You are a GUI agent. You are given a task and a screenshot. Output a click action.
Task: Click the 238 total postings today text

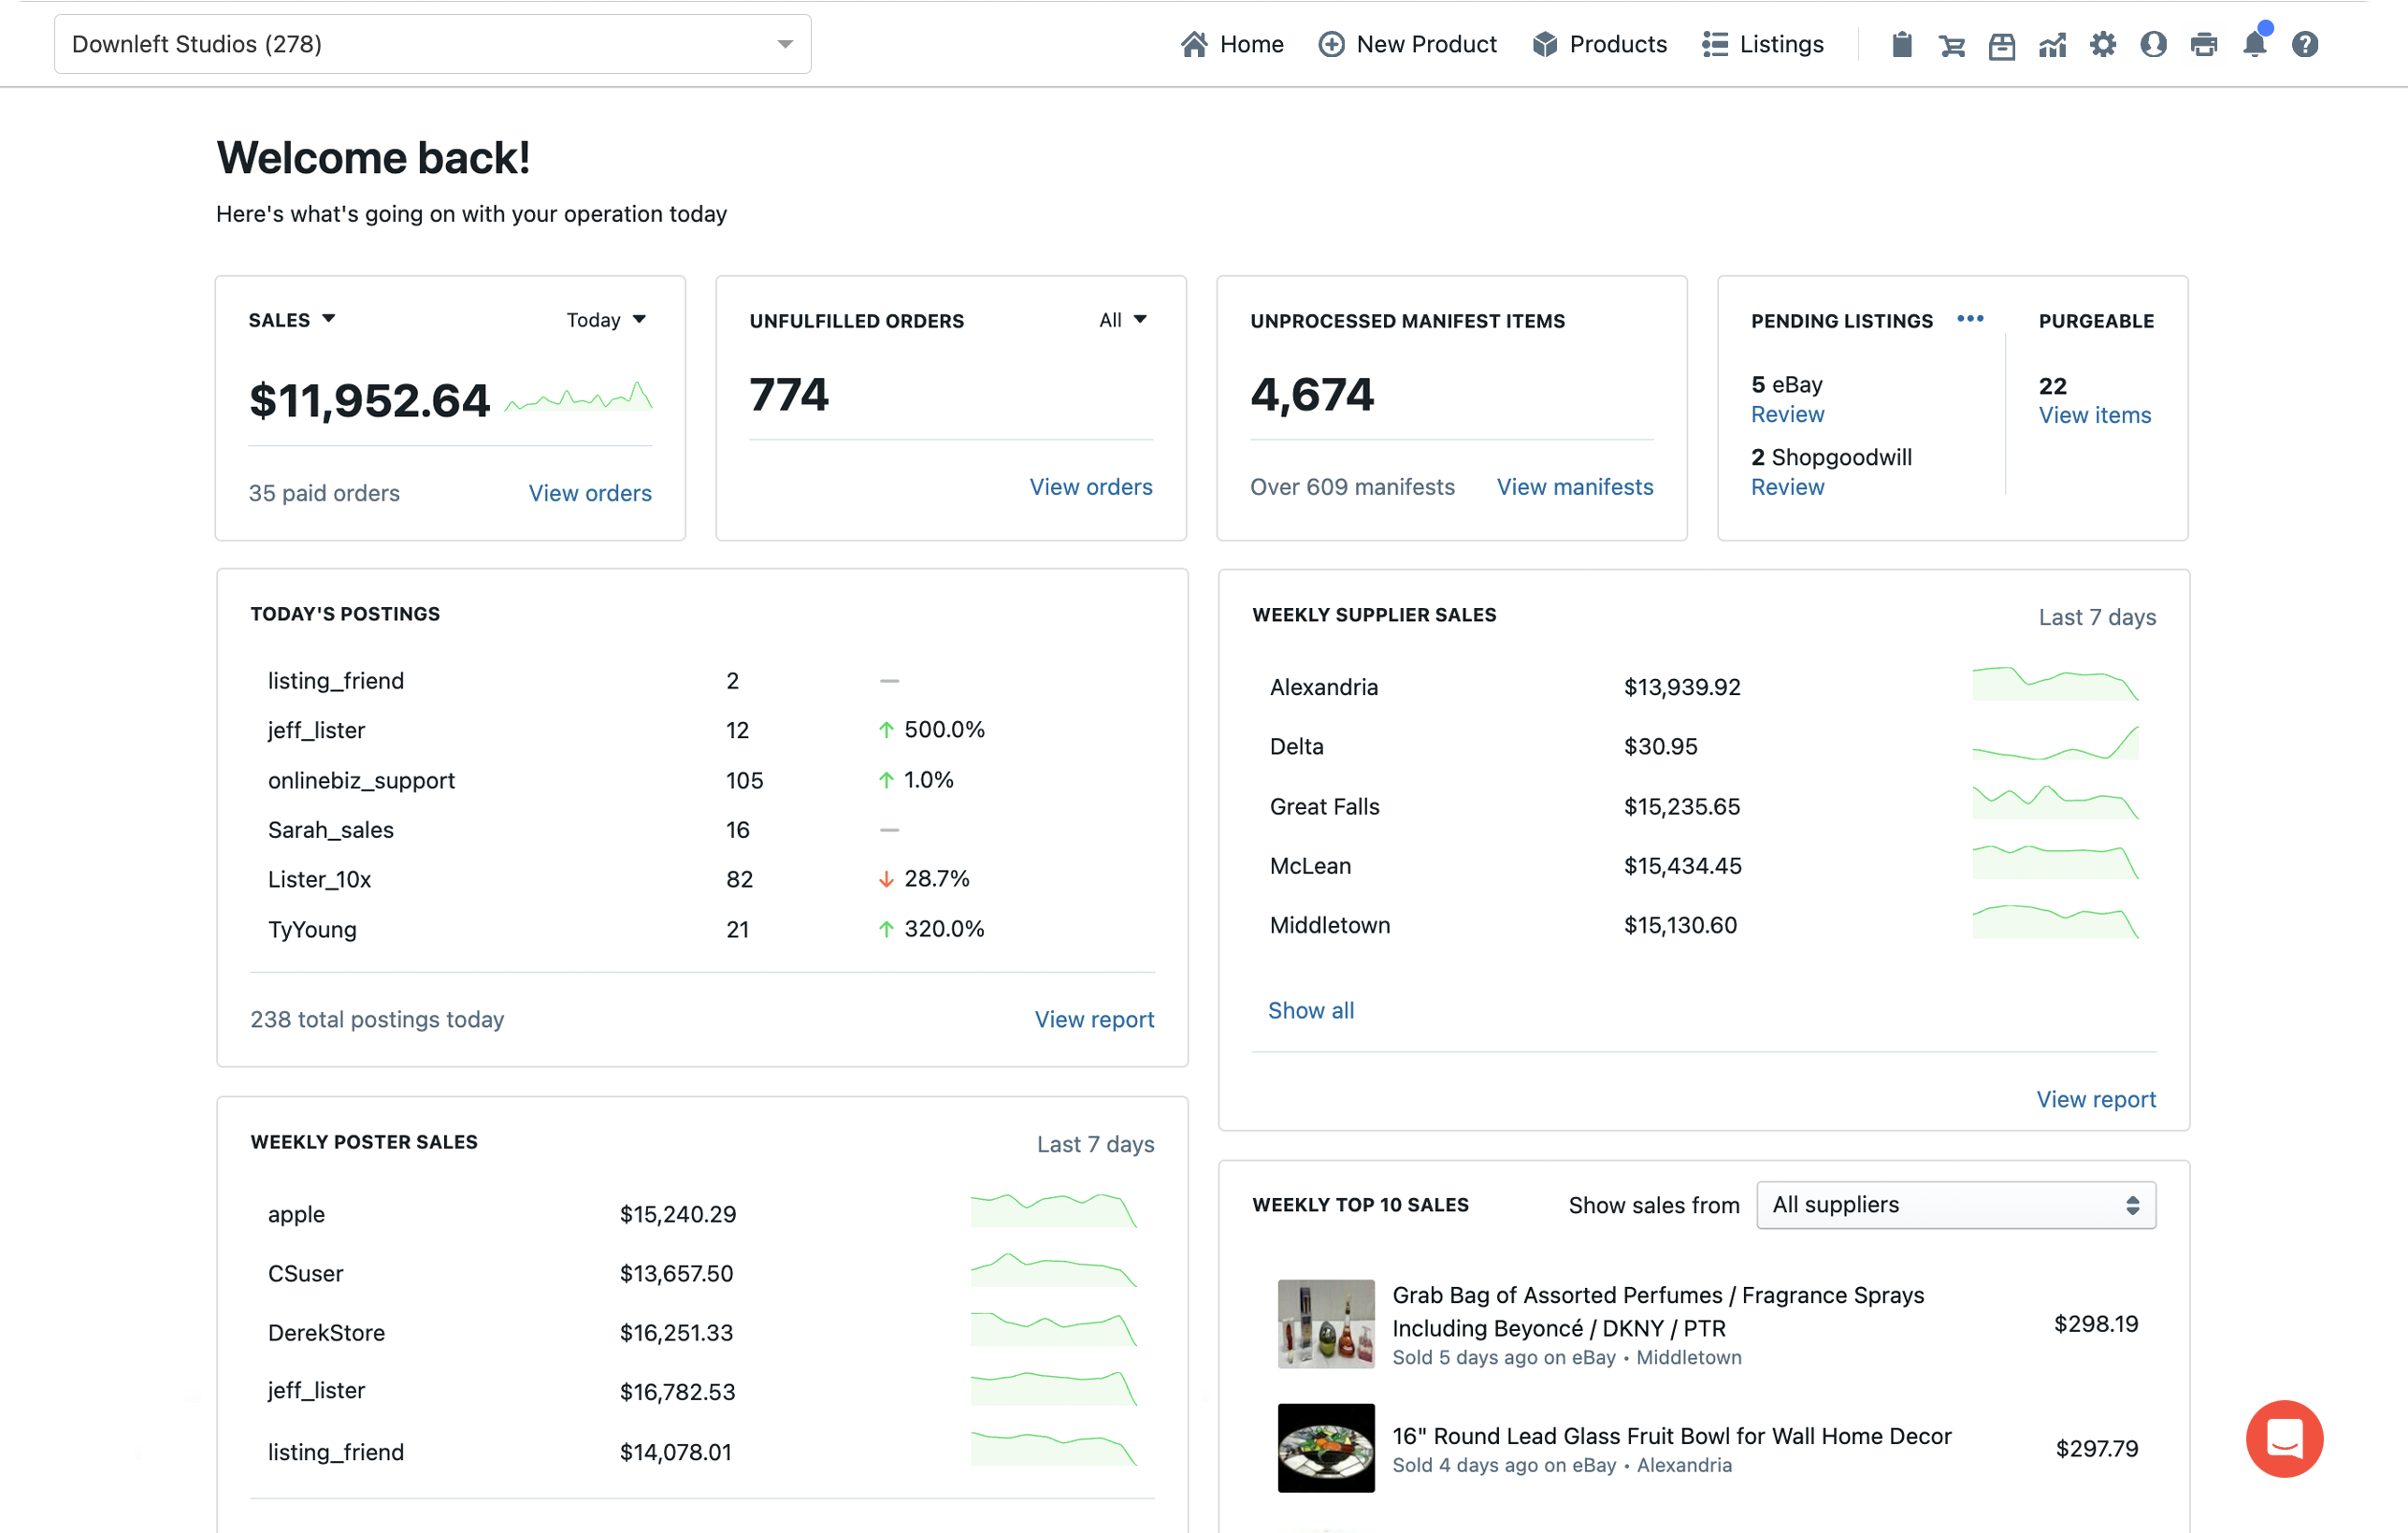(377, 1019)
